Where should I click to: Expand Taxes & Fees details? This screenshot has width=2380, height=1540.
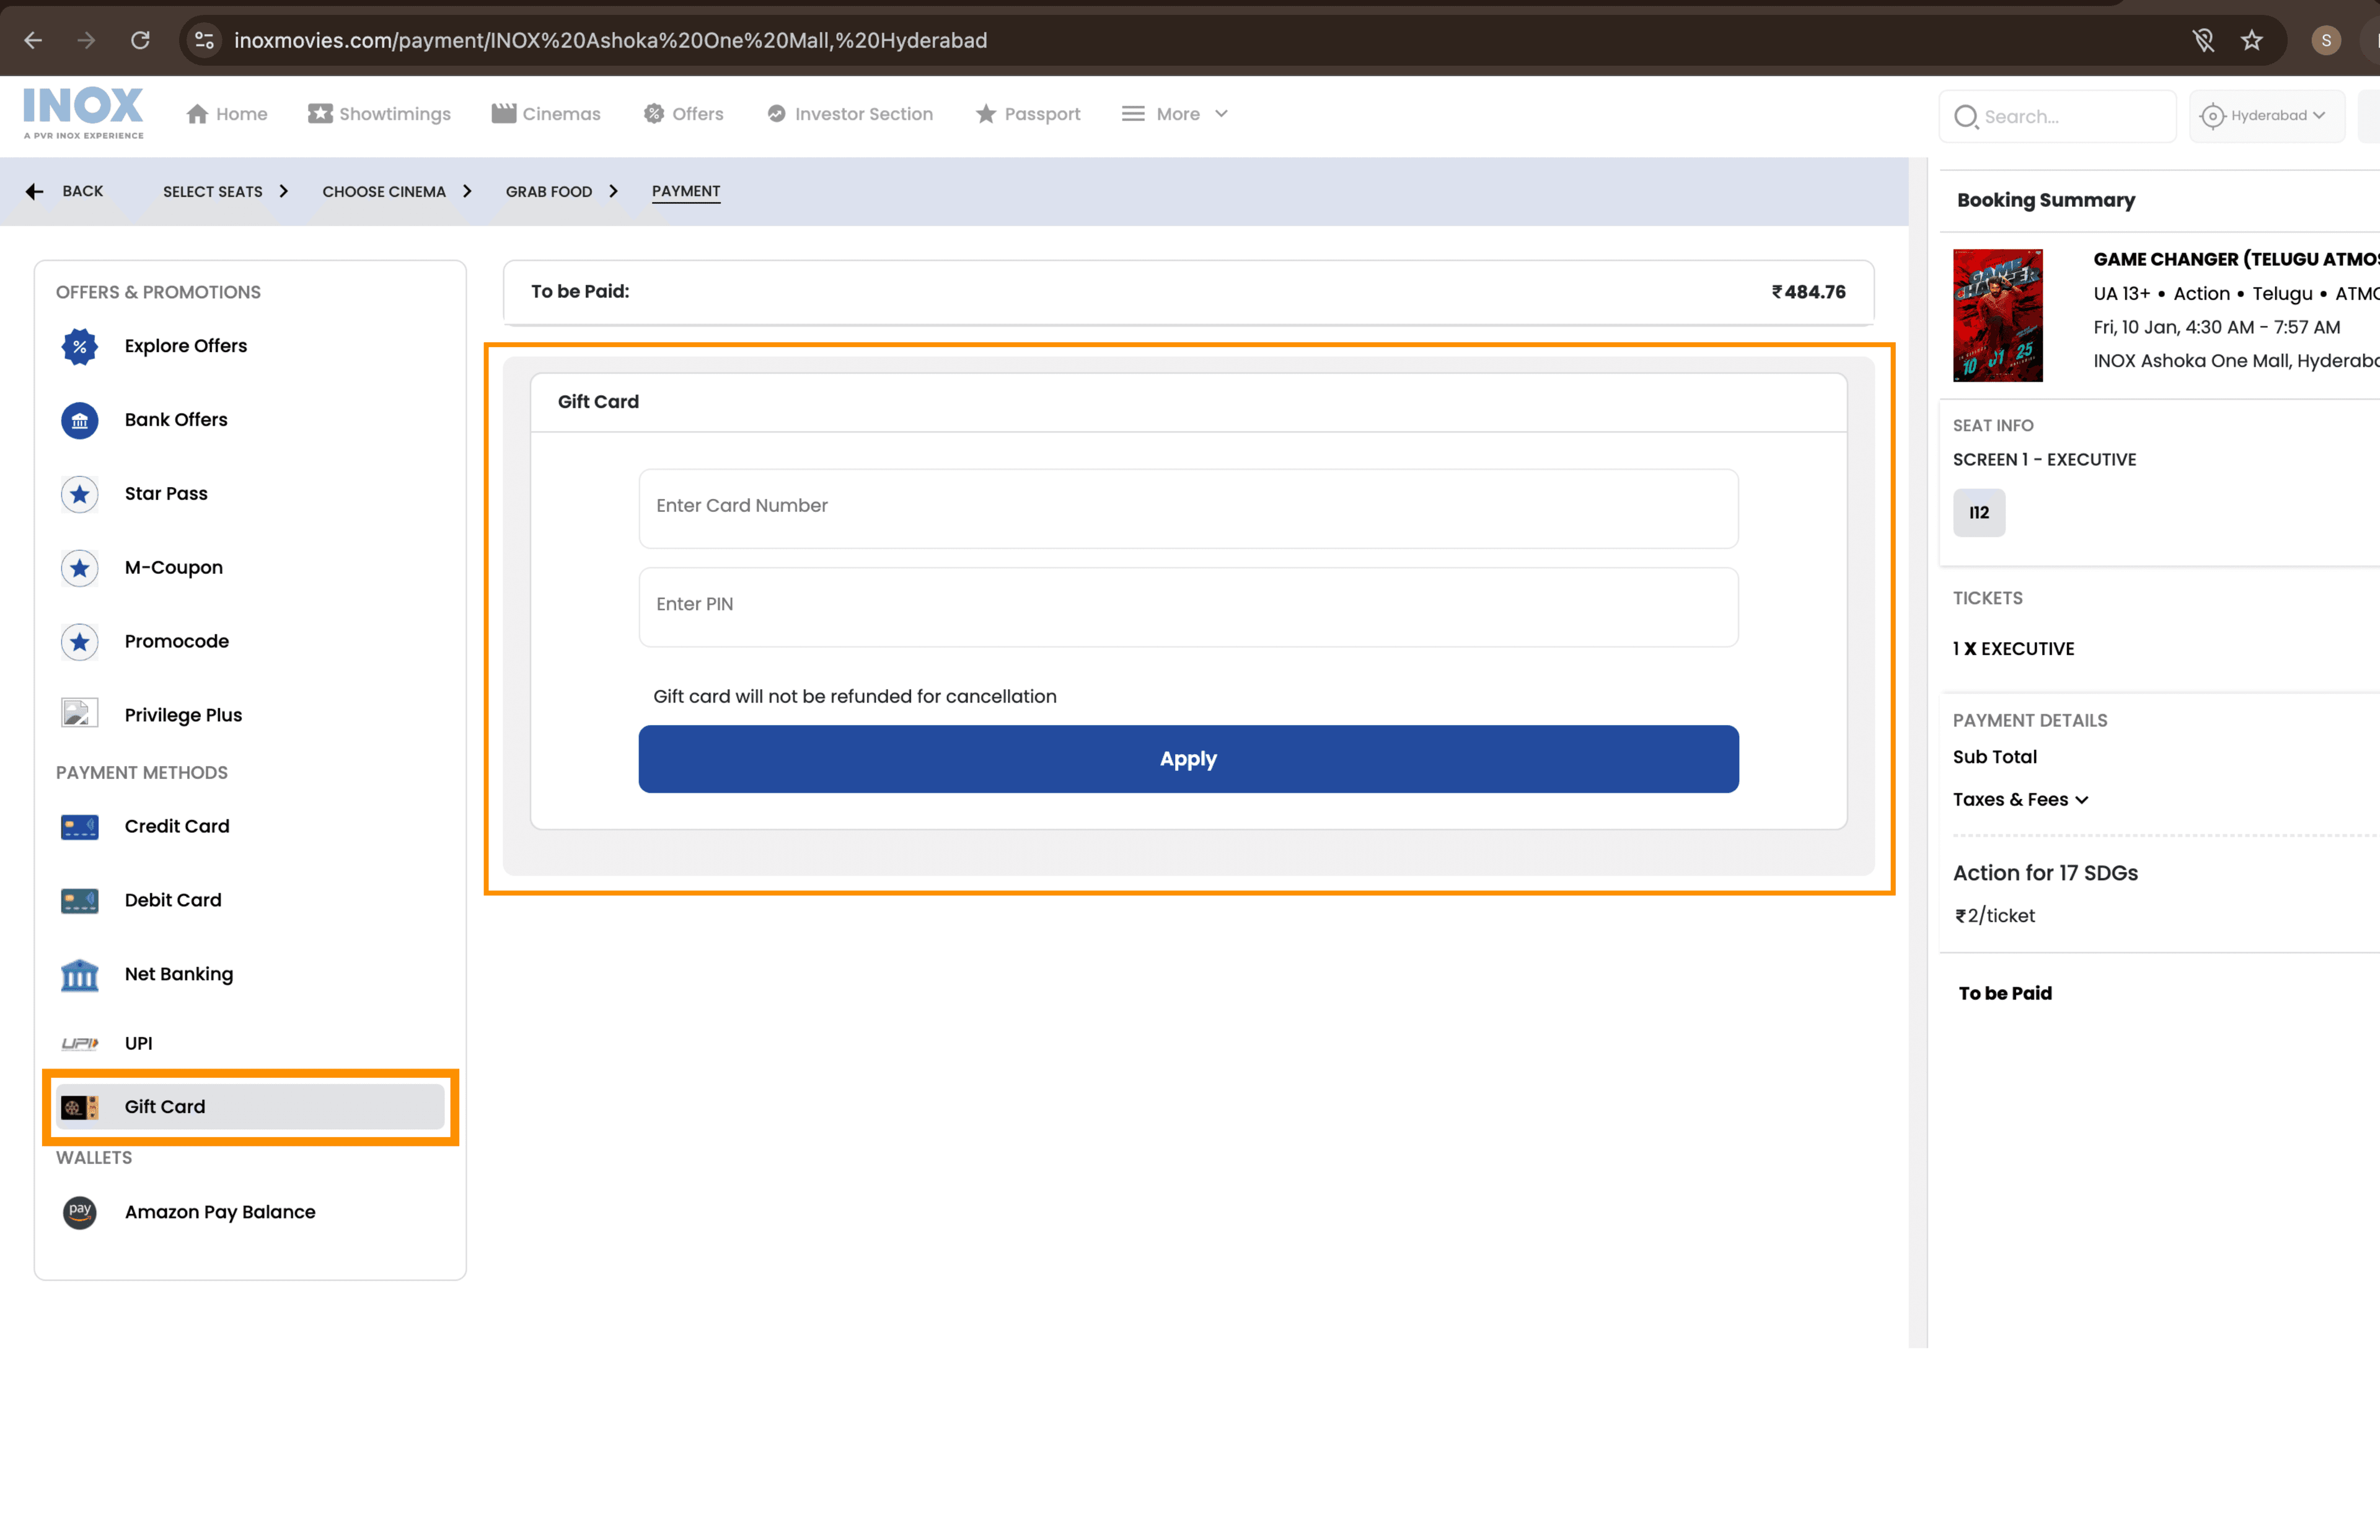(x=2020, y=800)
